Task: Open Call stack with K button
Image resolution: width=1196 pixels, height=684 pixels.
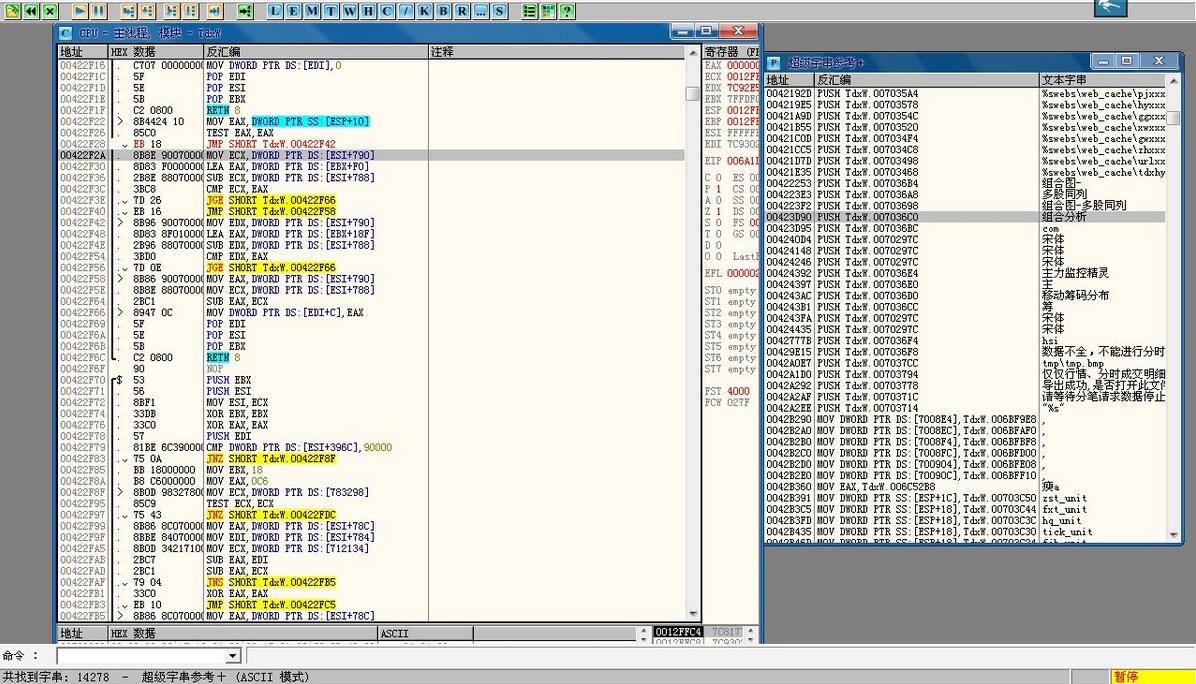Action: 424,11
